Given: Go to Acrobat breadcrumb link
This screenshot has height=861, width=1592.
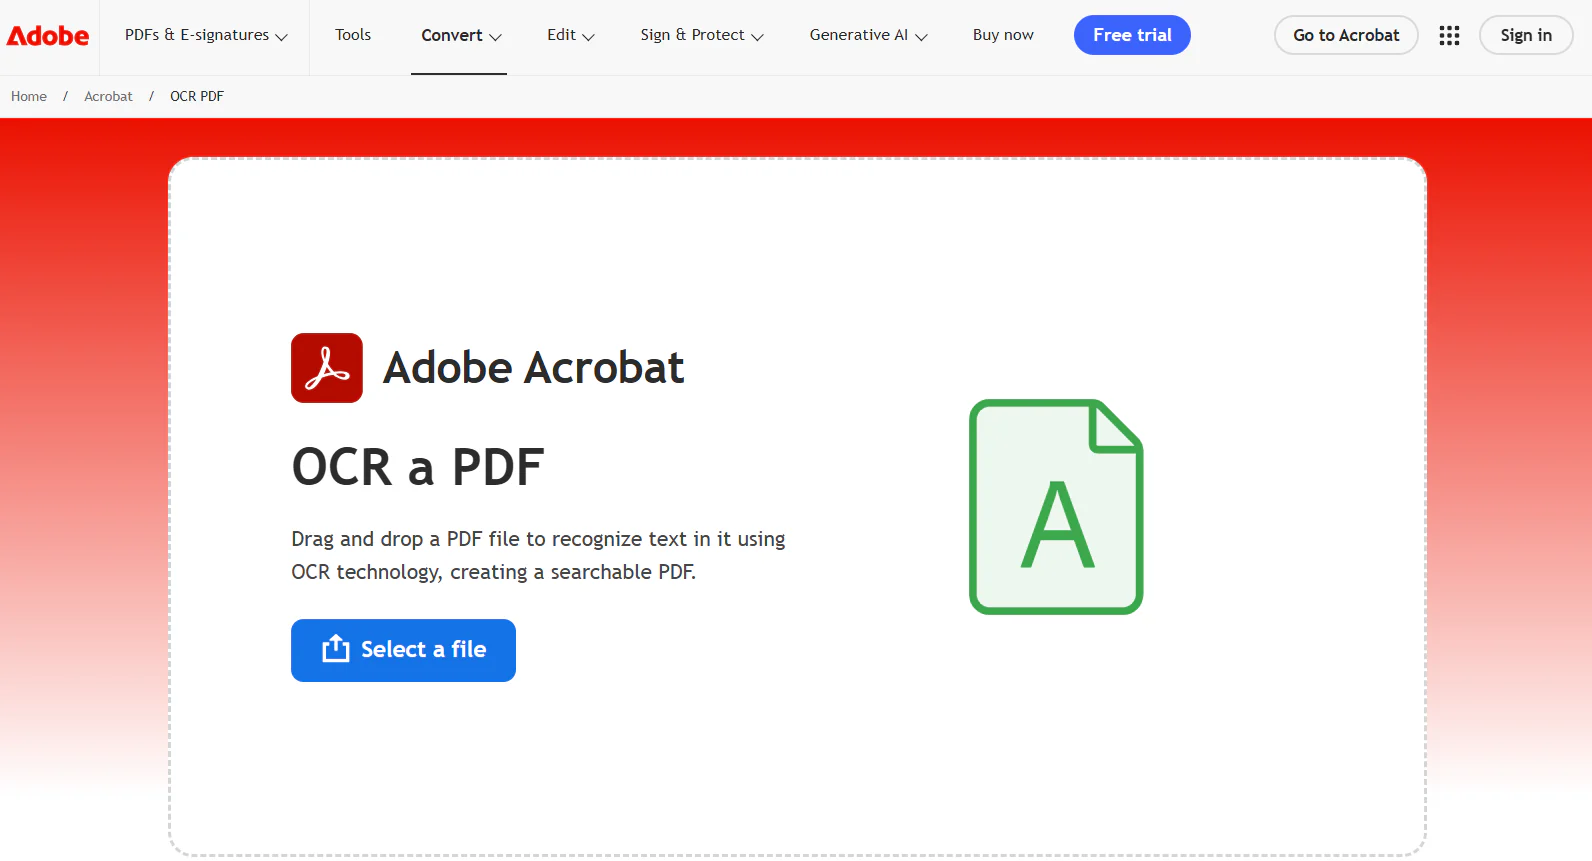Looking at the screenshot, I should coord(108,96).
